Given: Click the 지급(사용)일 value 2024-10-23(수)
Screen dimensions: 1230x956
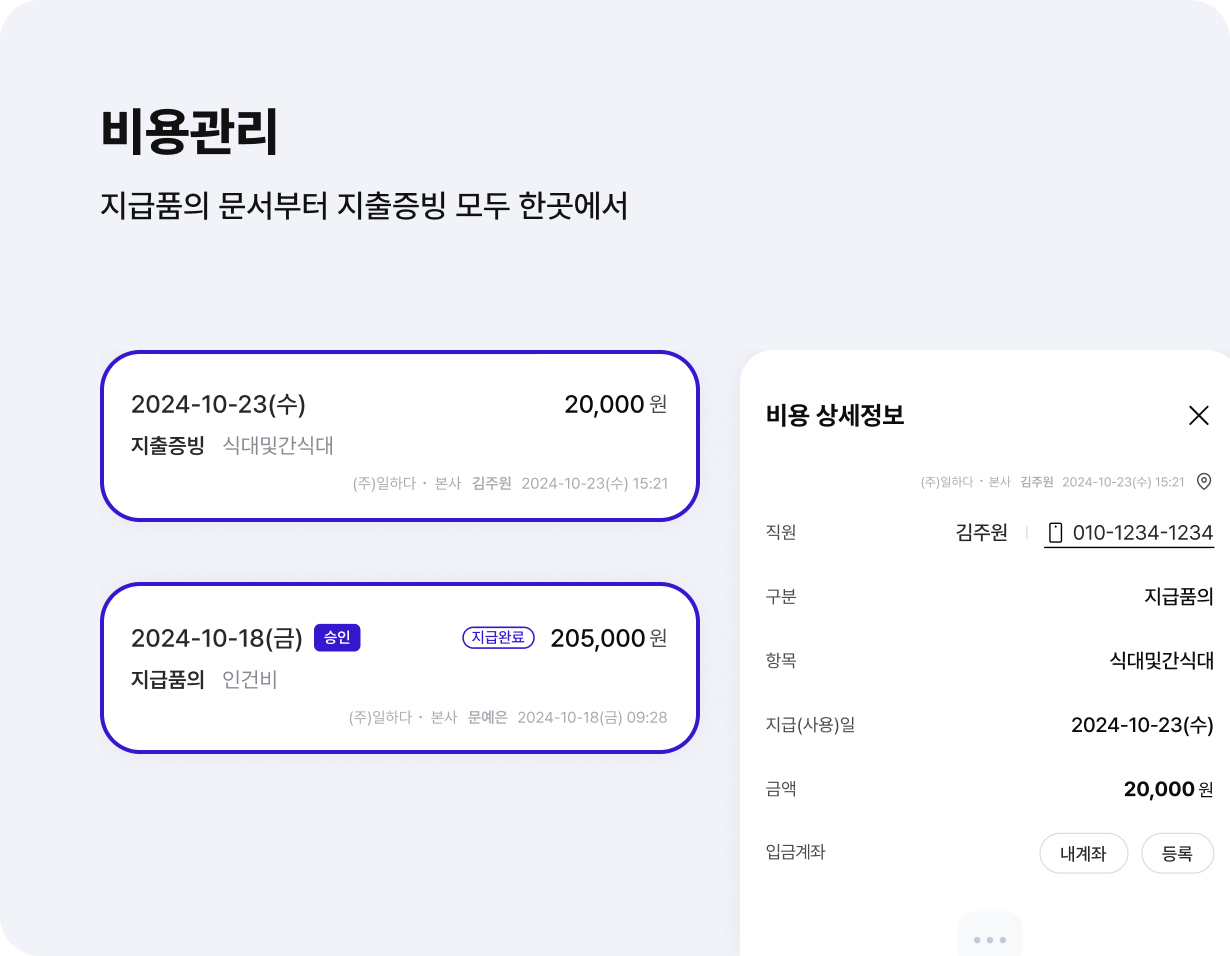Looking at the screenshot, I should click(1142, 725).
